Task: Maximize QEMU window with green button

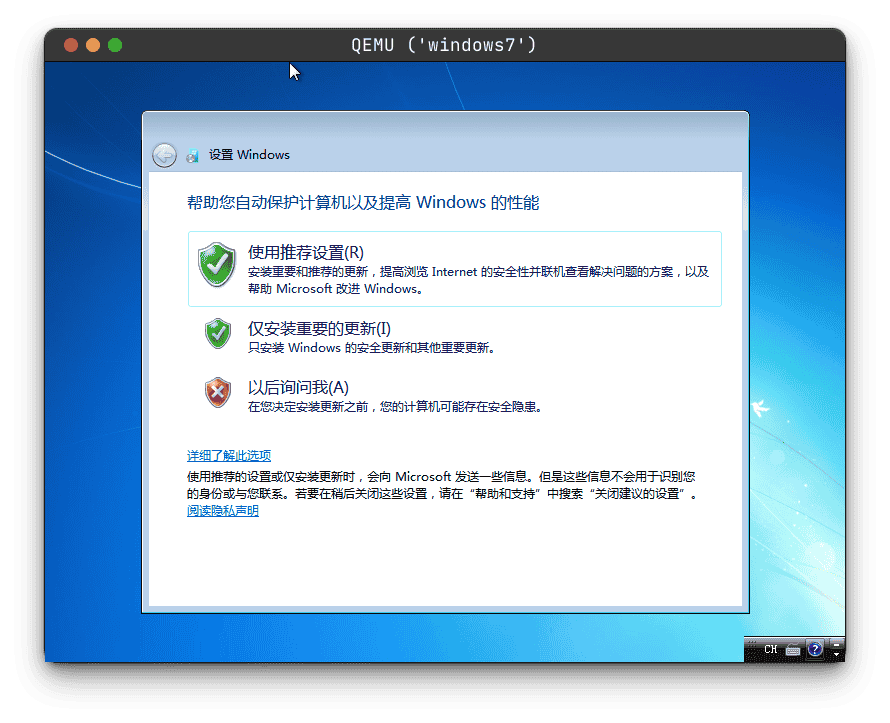Action: 115,45
